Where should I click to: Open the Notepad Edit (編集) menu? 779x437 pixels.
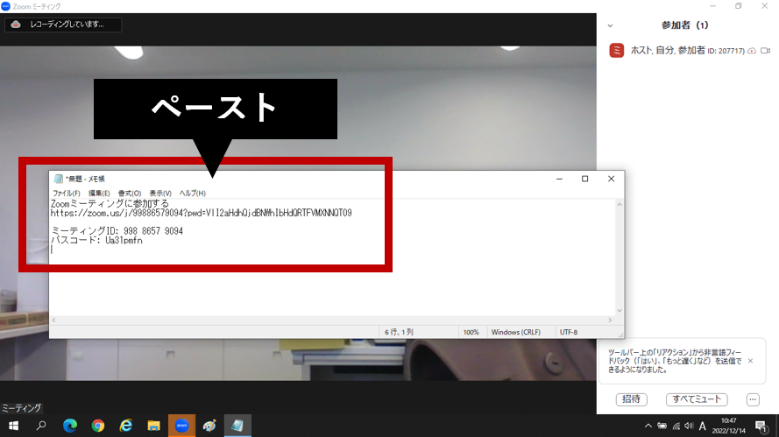pyautogui.click(x=99, y=193)
